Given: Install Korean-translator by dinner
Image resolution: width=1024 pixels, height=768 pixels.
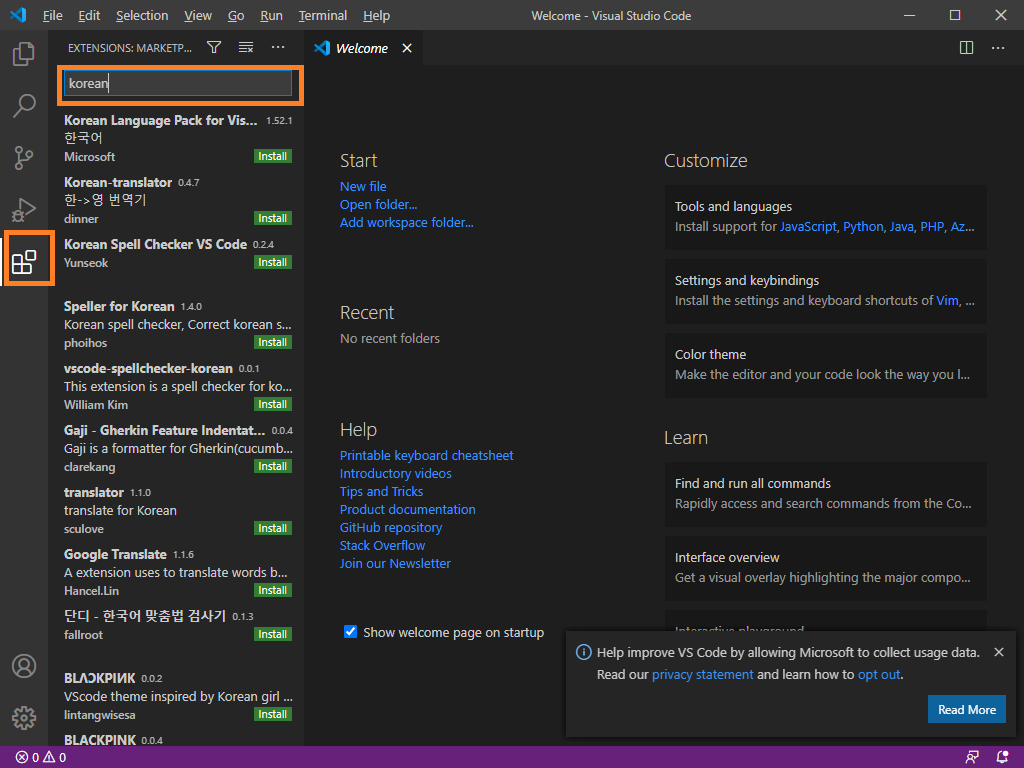Looking at the screenshot, I should [272, 218].
